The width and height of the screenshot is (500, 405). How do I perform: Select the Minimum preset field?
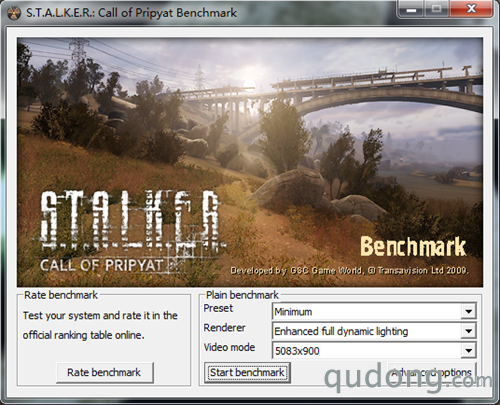(x=374, y=312)
